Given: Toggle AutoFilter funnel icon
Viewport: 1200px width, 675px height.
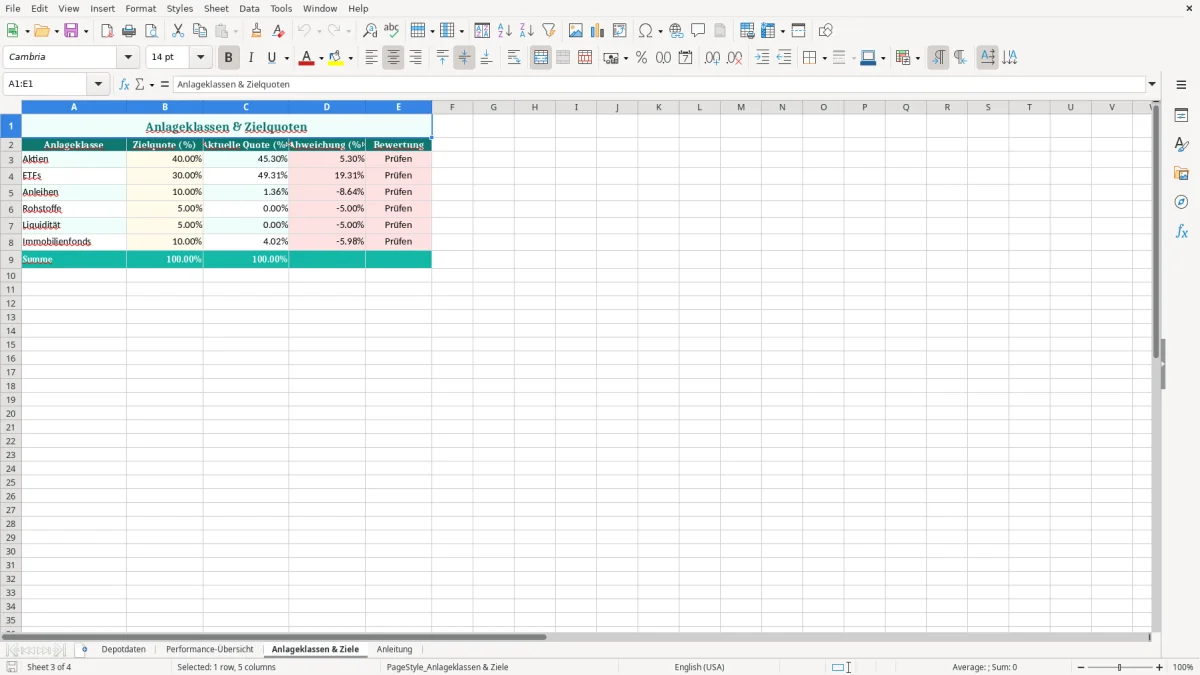Looking at the screenshot, I should pyautogui.click(x=549, y=31).
